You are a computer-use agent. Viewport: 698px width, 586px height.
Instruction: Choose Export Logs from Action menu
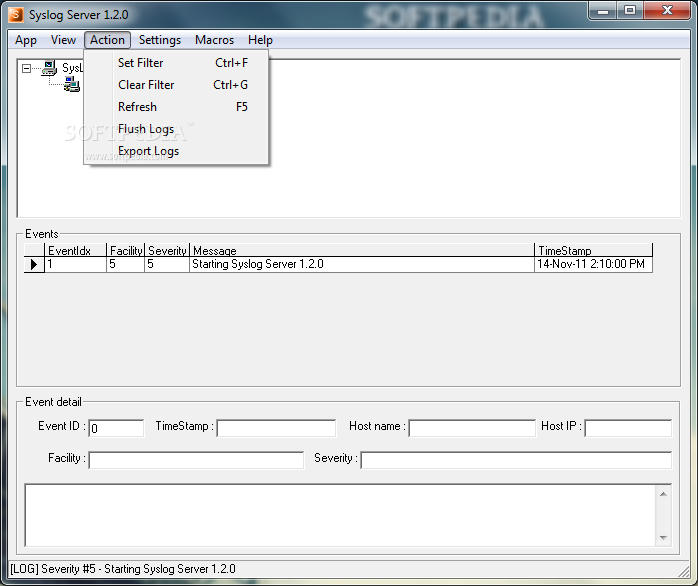(x=176, y=151)
